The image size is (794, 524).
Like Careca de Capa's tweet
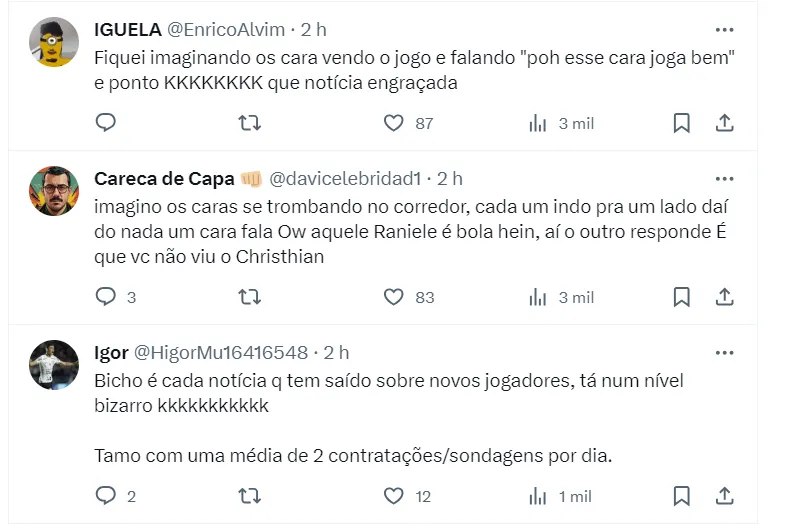click(394, 297)
